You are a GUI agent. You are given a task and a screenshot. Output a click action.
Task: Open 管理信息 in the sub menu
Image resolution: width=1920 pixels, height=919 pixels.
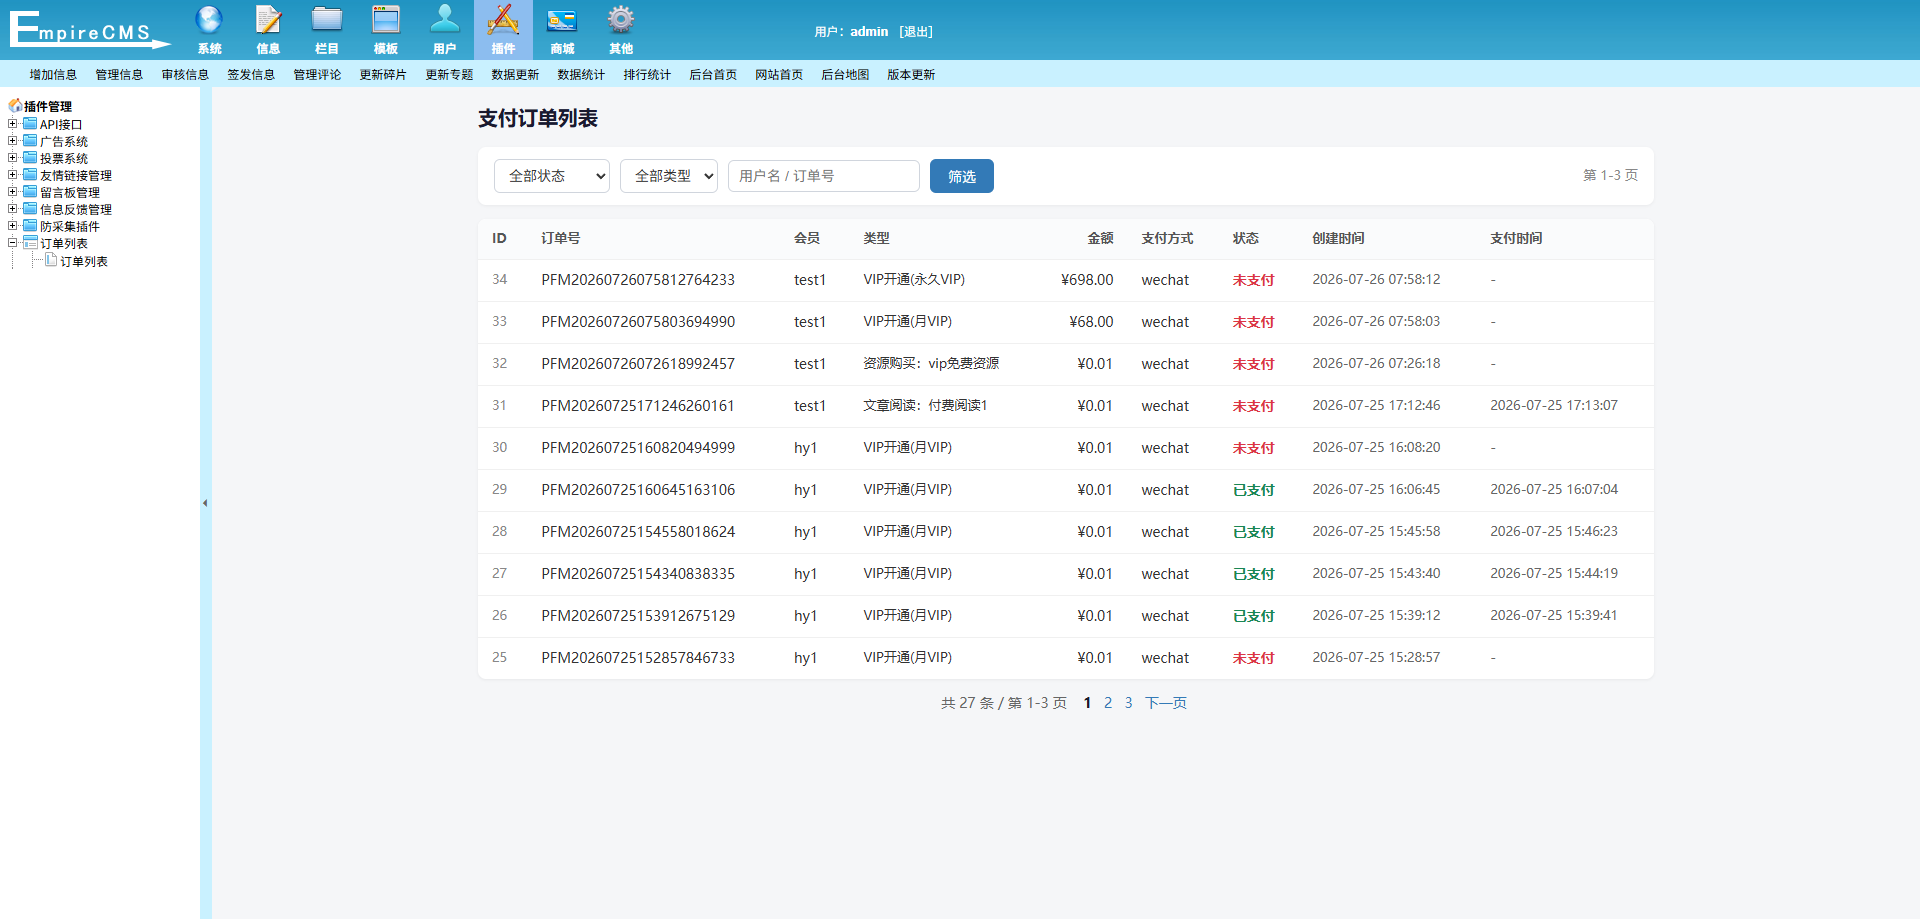coord(119,75)
